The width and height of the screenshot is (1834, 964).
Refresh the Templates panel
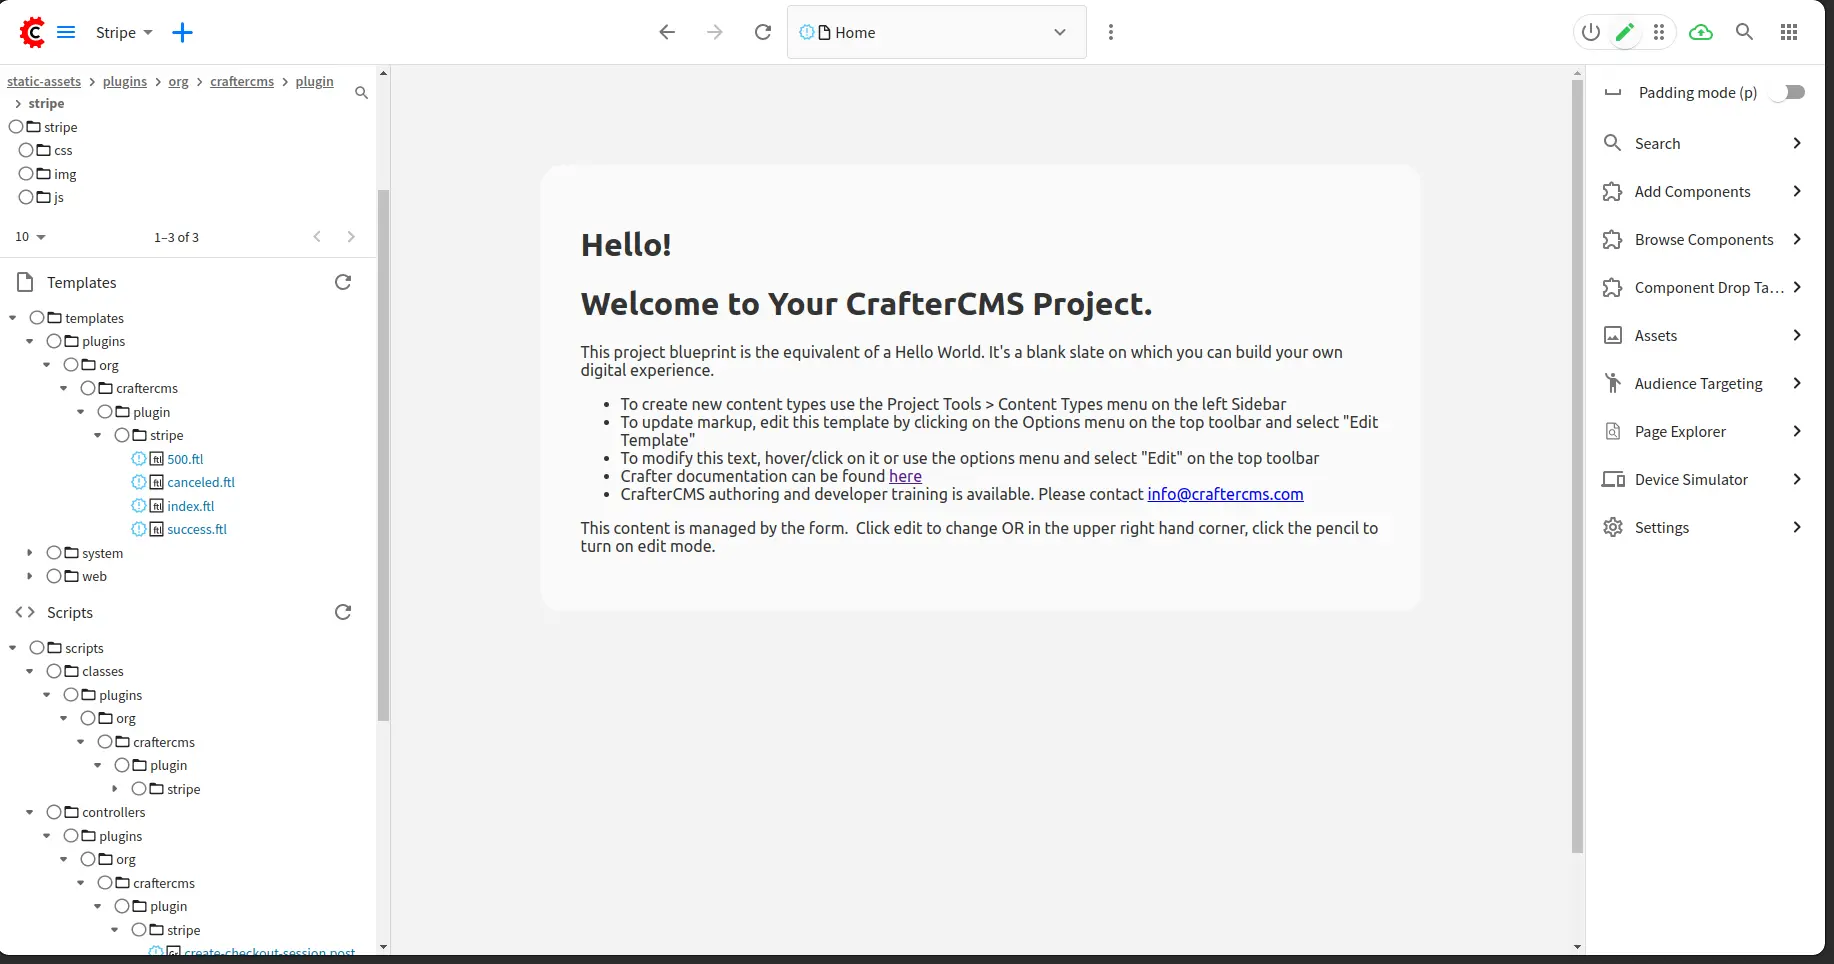tap(343, 282)
